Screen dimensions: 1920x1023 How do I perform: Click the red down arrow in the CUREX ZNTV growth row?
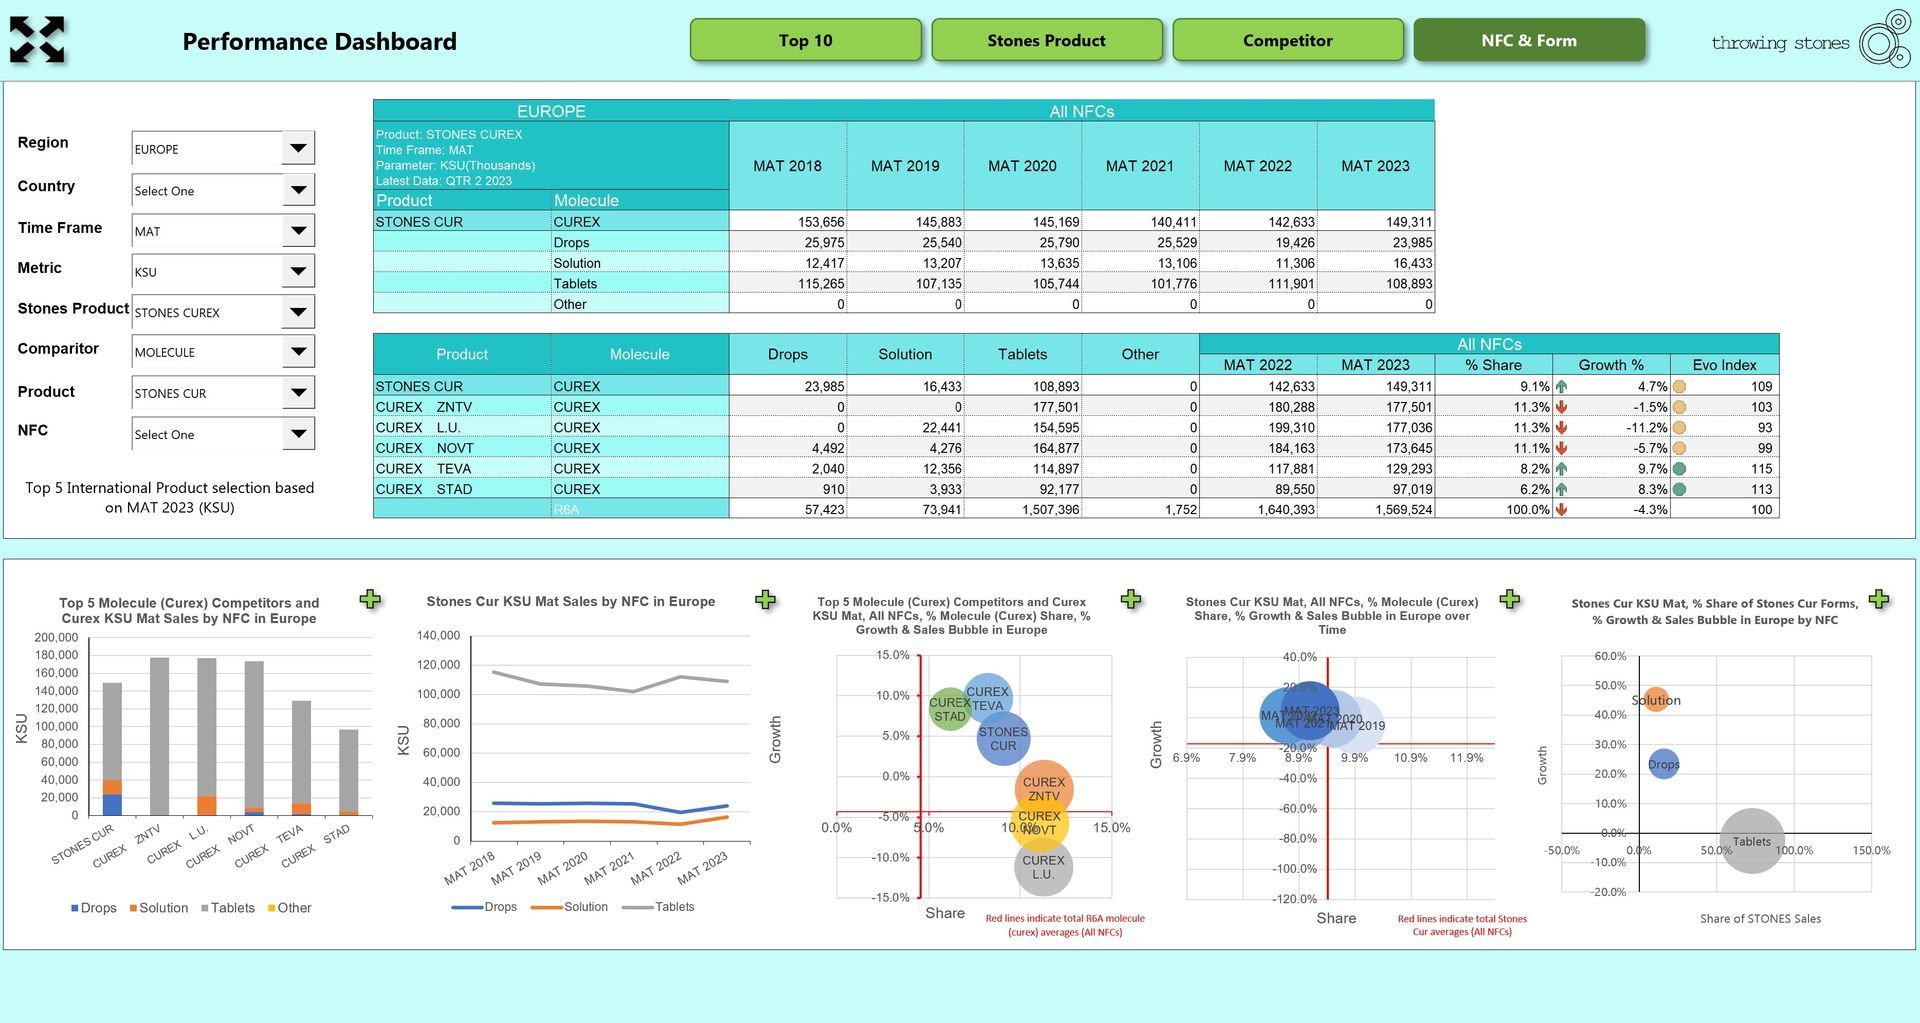point(1561,407)
